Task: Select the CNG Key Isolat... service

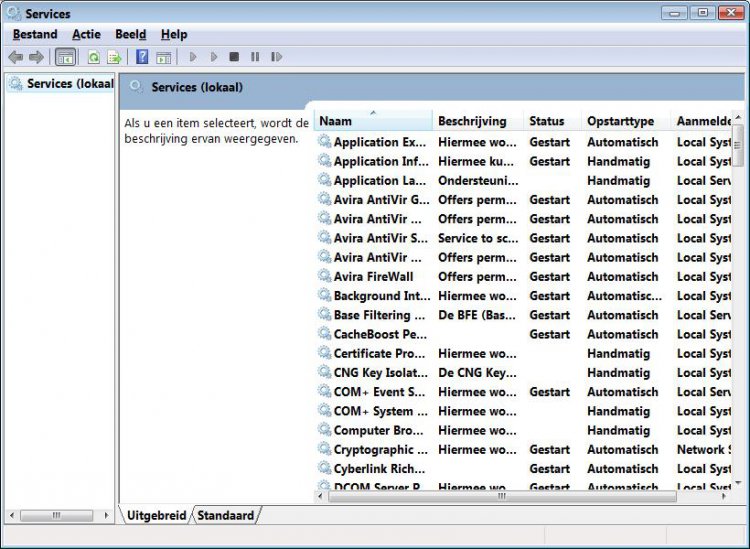Action: point(381,373)
